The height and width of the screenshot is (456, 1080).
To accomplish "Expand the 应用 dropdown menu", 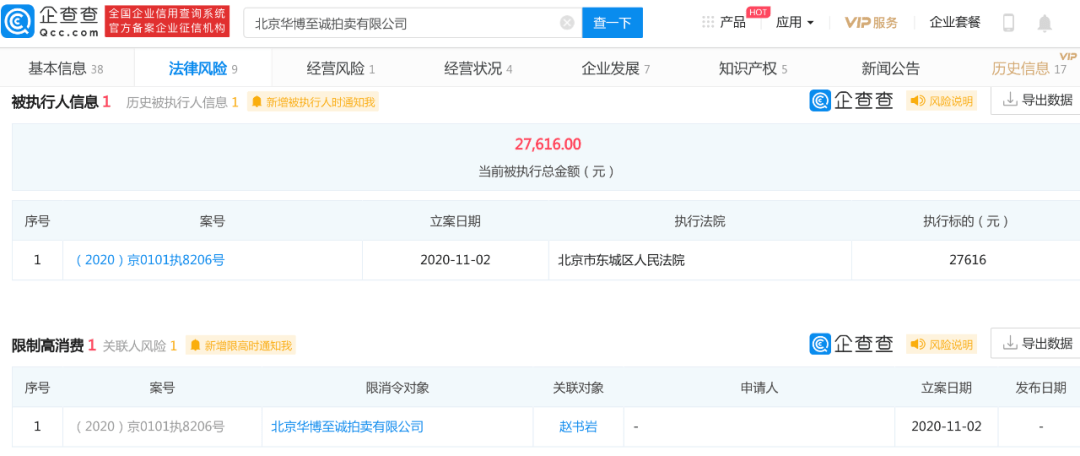I will click(795, 22).
